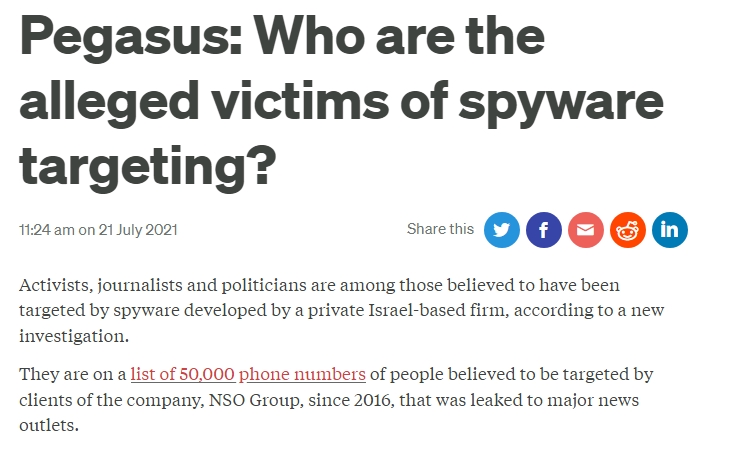Follow the "phone numbers" hyperlink
The image size is (736, 460).
tap(302, 375)
